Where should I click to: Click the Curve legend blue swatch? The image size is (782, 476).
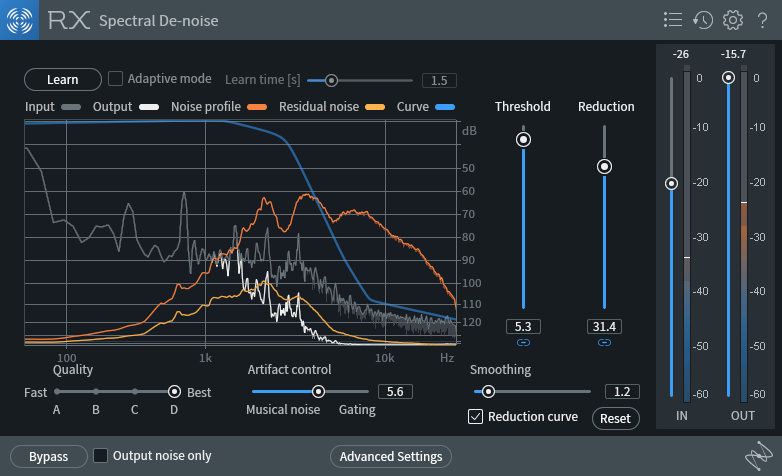pyautogui.click(x=445, y=107)
